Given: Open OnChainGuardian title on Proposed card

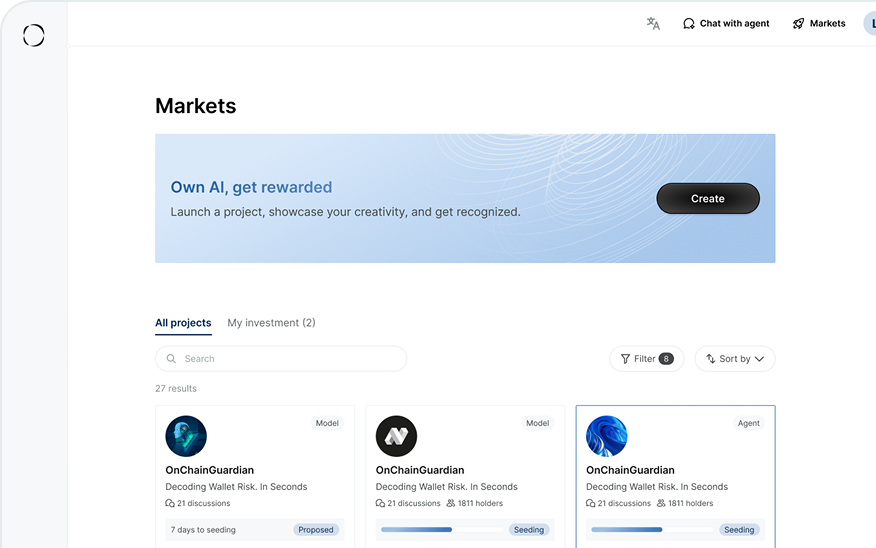Looking at the screenshot, I should pos(210,470).
